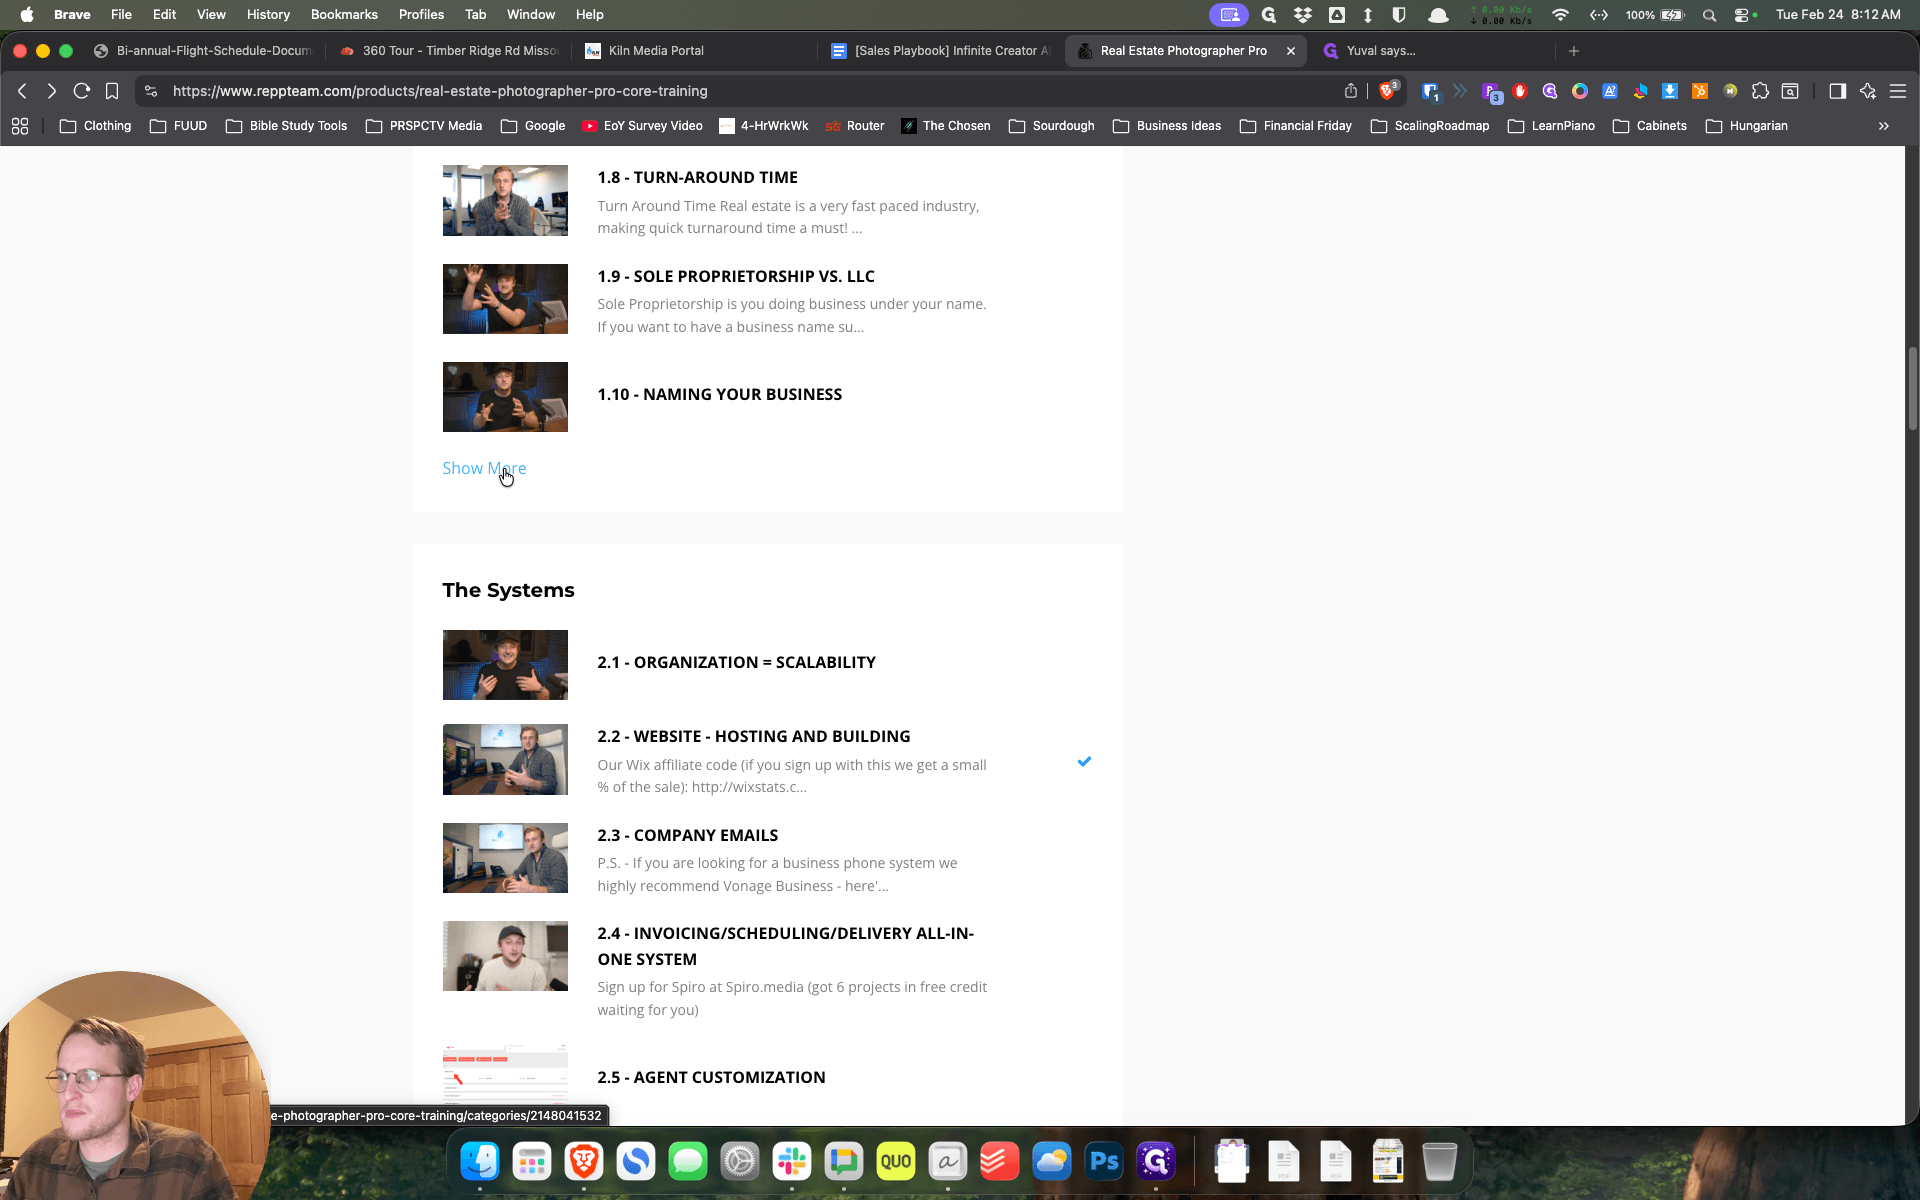Open the Bible Study Tools bookmark folder
The height and width of the screenshot is (1200, 1920).
point(286,126)
